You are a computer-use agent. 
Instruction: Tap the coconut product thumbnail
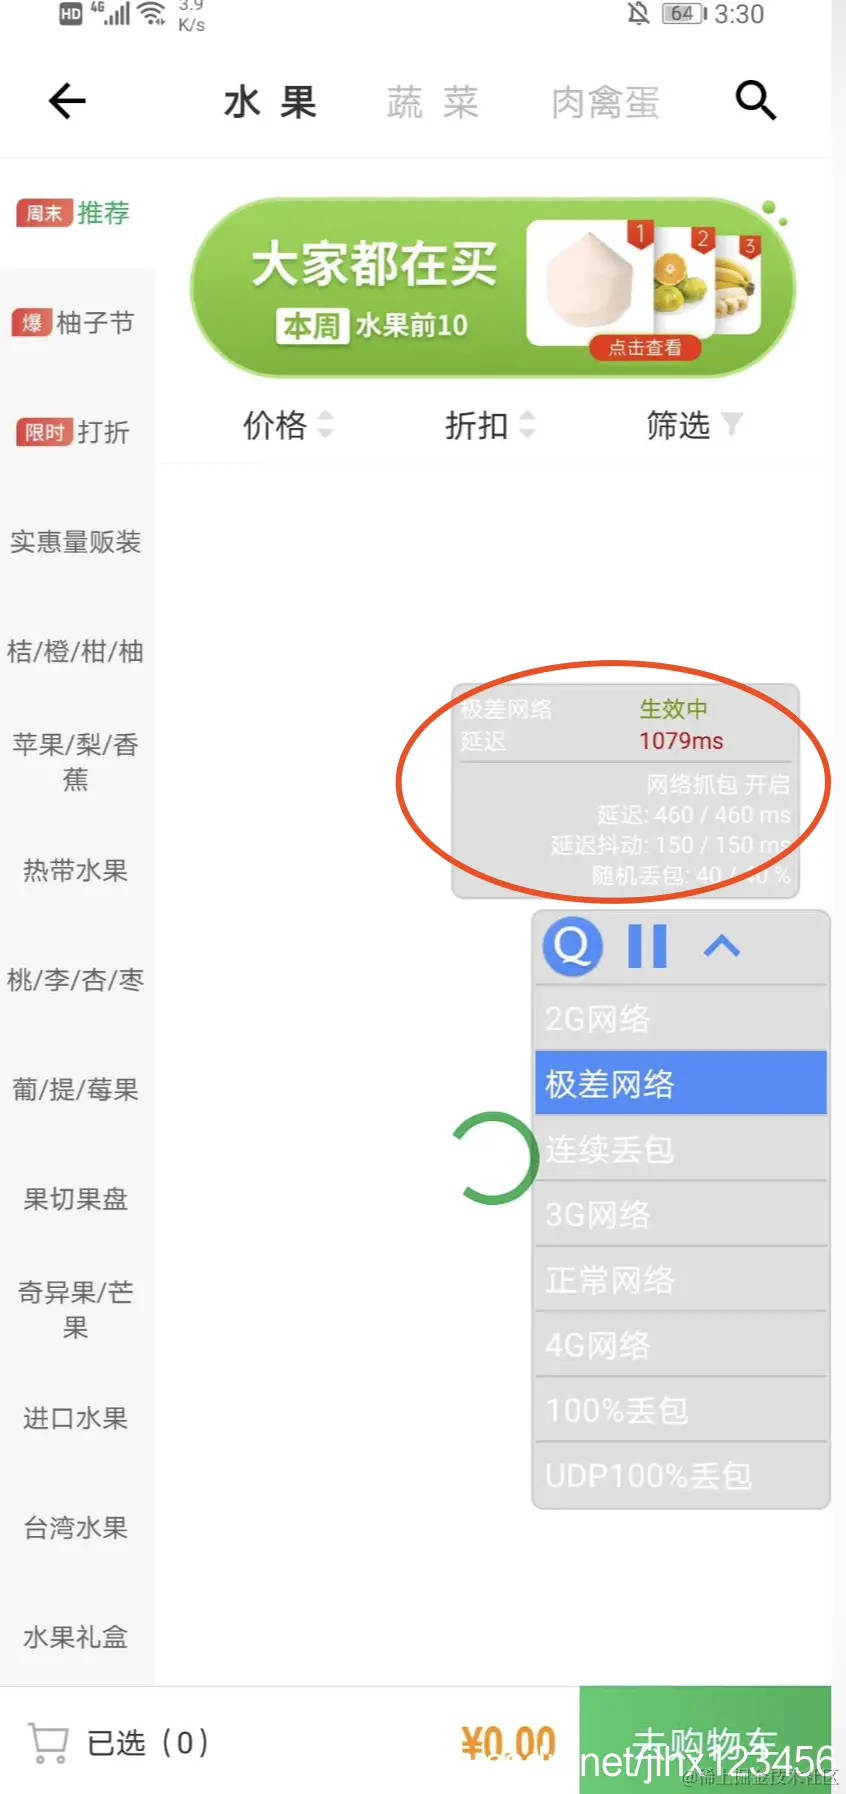(590, 284)
